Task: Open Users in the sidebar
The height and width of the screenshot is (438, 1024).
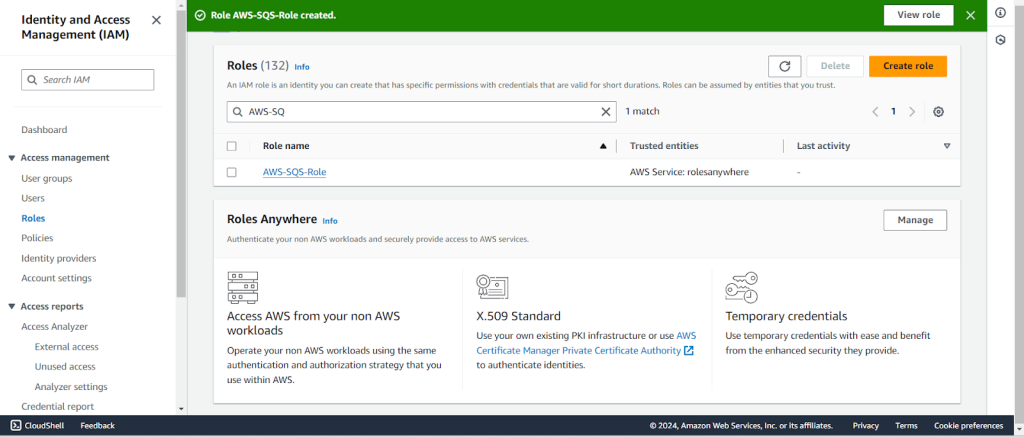Action: pos(33,198)
